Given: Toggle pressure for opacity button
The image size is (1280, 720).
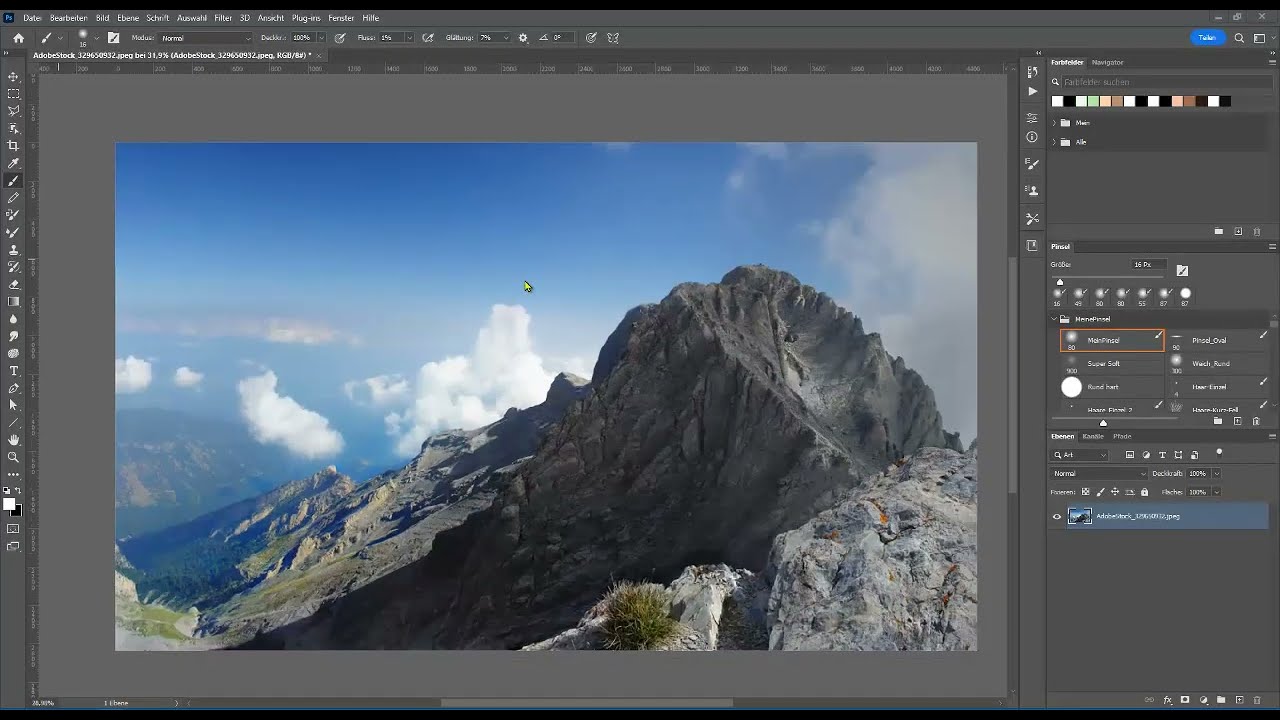Looking at the screenshot, I should pos(340,38).
